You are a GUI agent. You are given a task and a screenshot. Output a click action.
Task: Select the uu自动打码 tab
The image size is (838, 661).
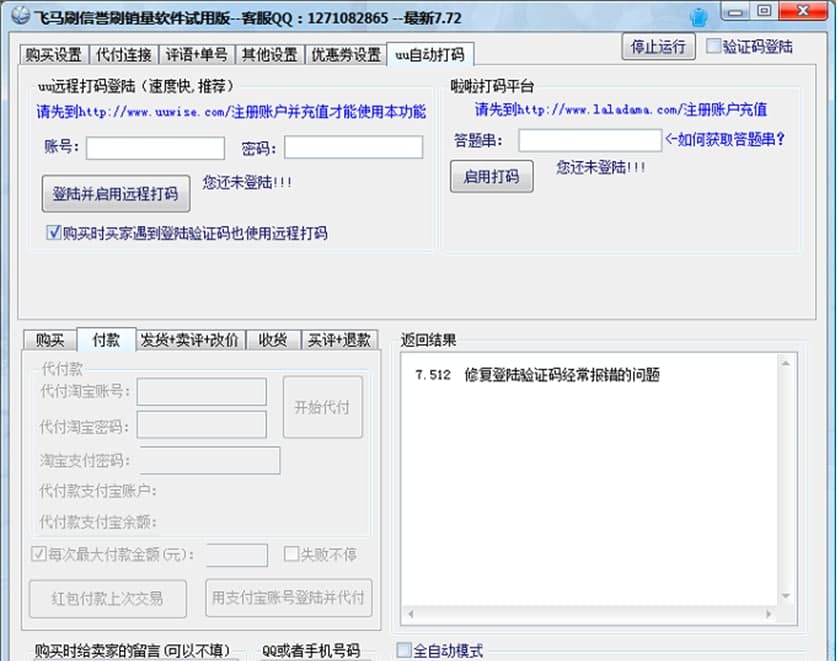pos(430,55)
